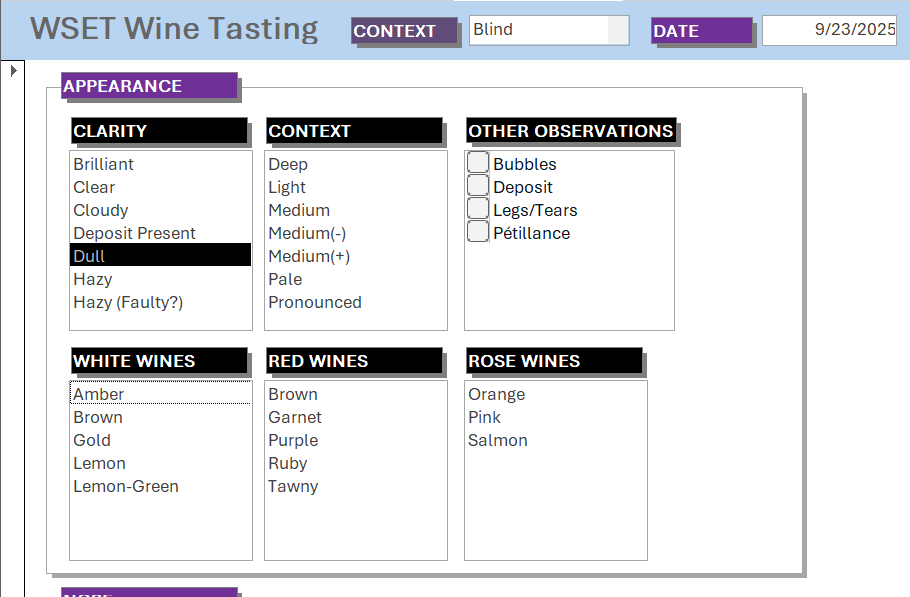
Task: Select Brown under White Wines
Action: (161, 417)
